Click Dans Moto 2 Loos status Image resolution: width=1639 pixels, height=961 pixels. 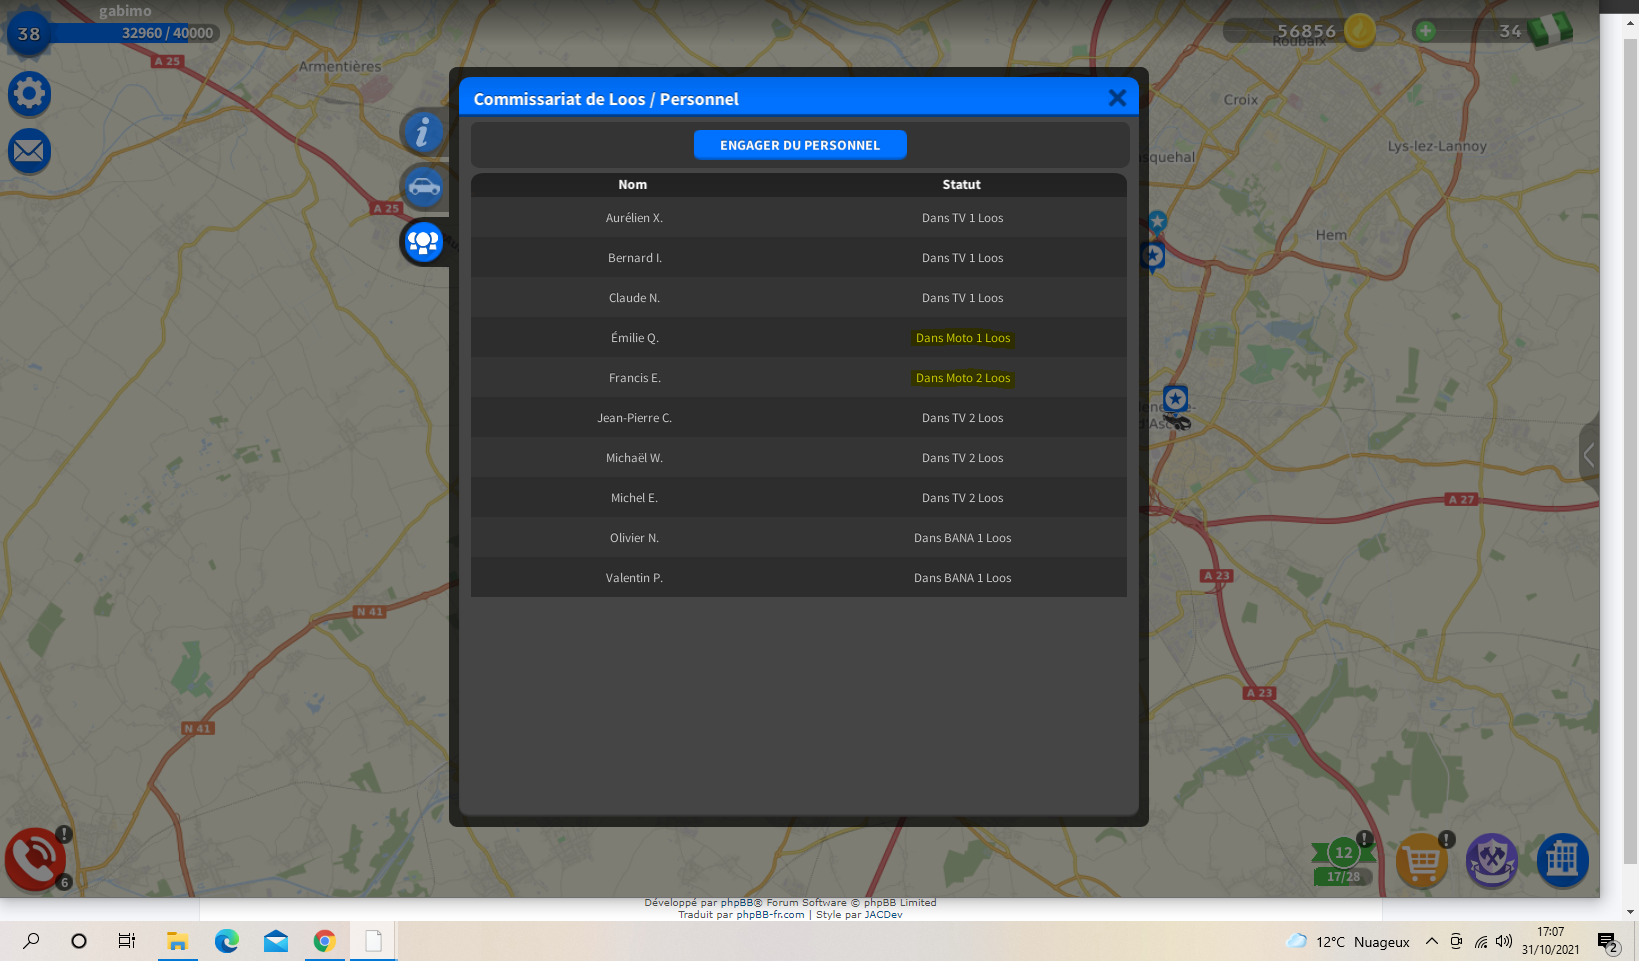pos(963,378)
